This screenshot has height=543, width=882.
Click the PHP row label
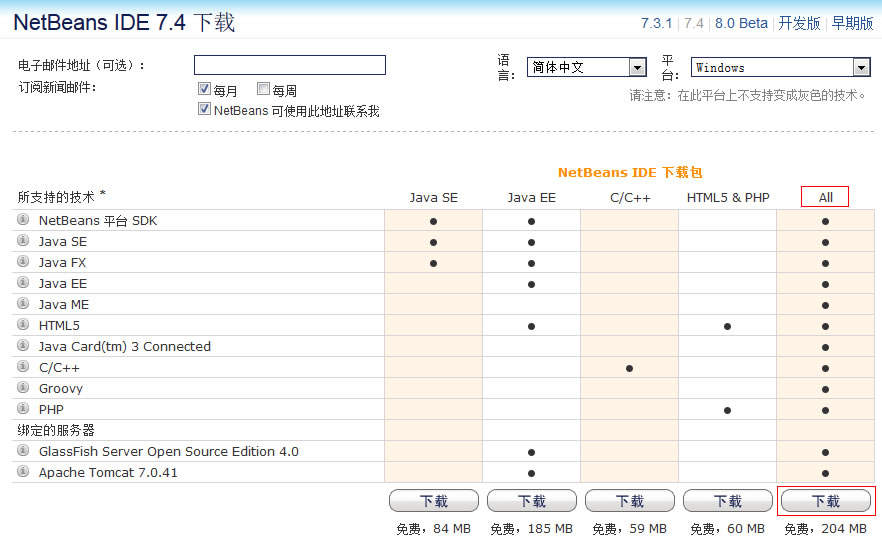pos(51,410)
